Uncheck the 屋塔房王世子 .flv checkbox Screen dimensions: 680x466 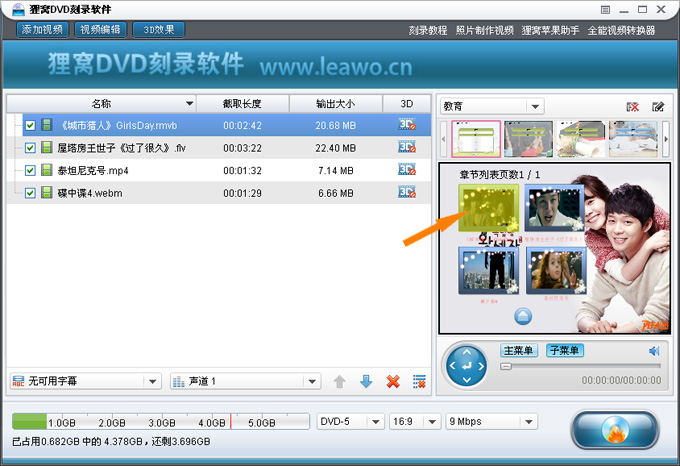(30, 148)
